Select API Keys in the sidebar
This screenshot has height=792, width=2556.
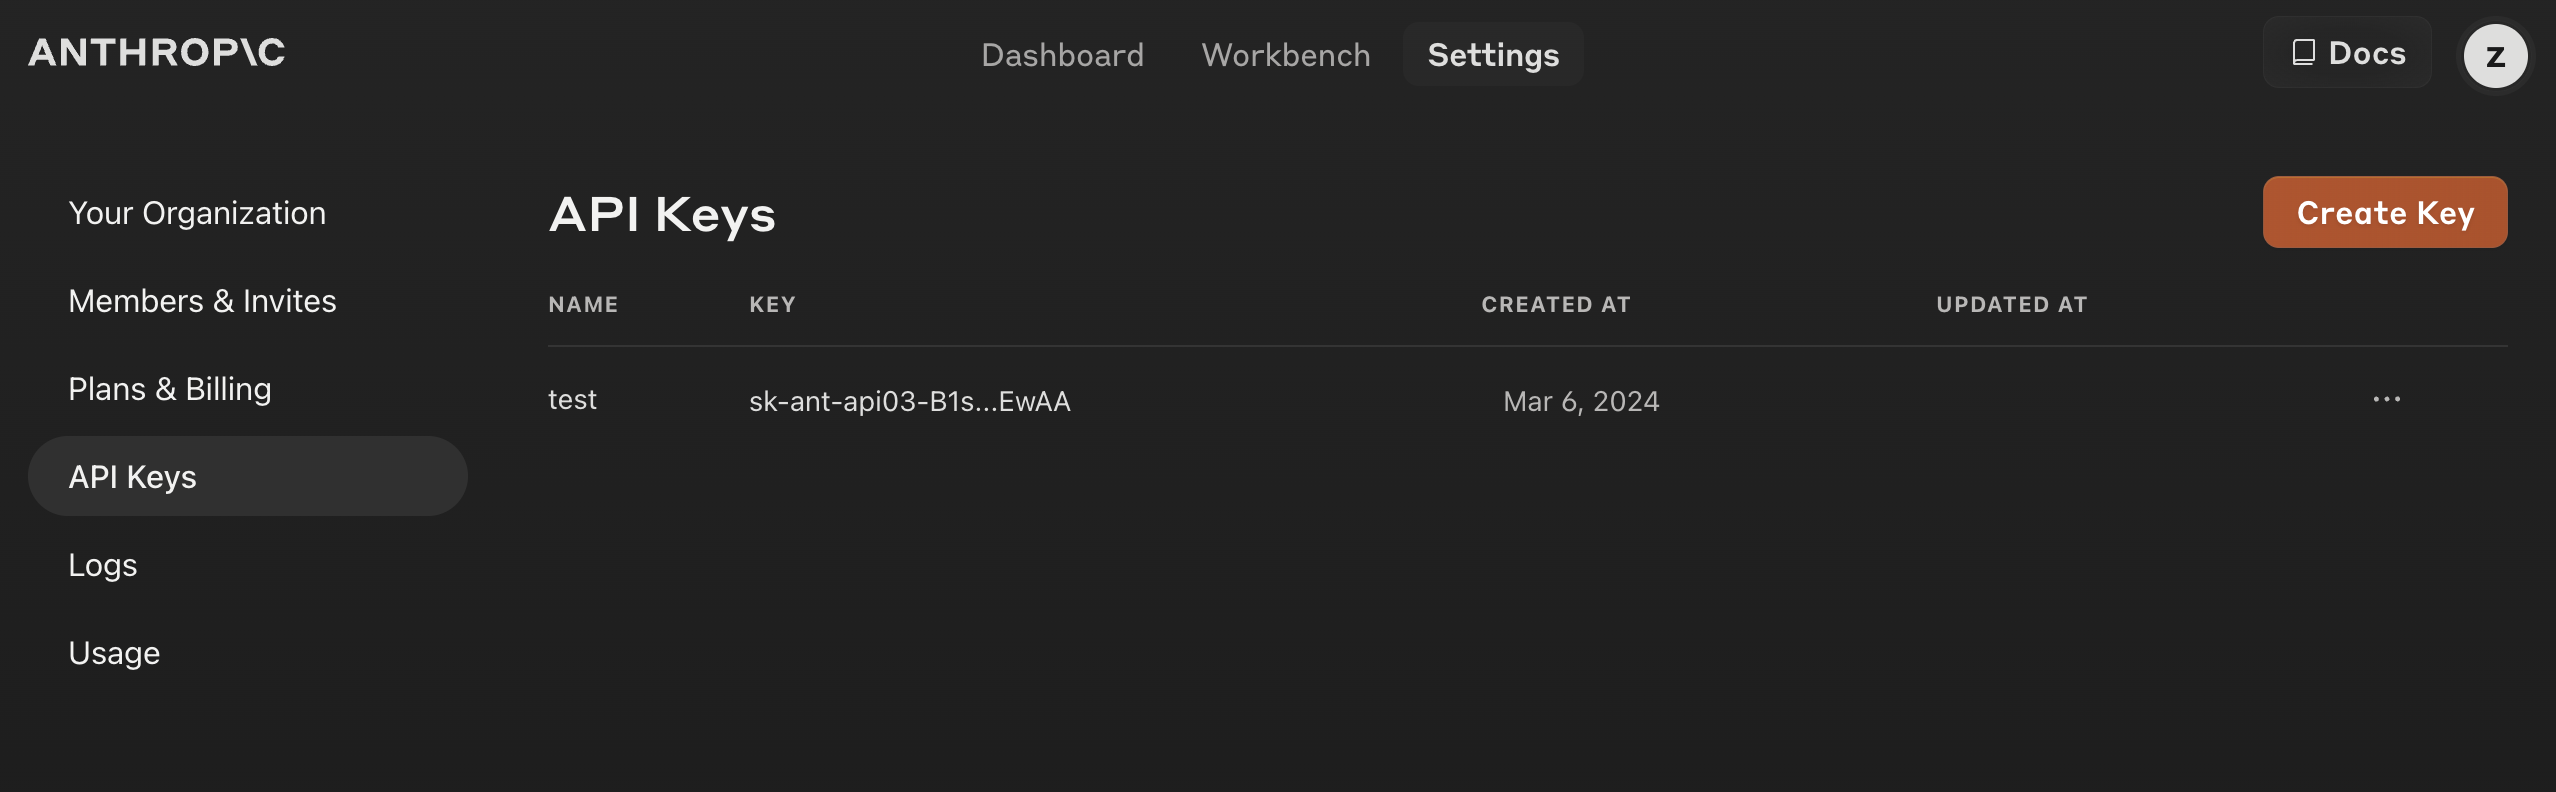point(133,477)
